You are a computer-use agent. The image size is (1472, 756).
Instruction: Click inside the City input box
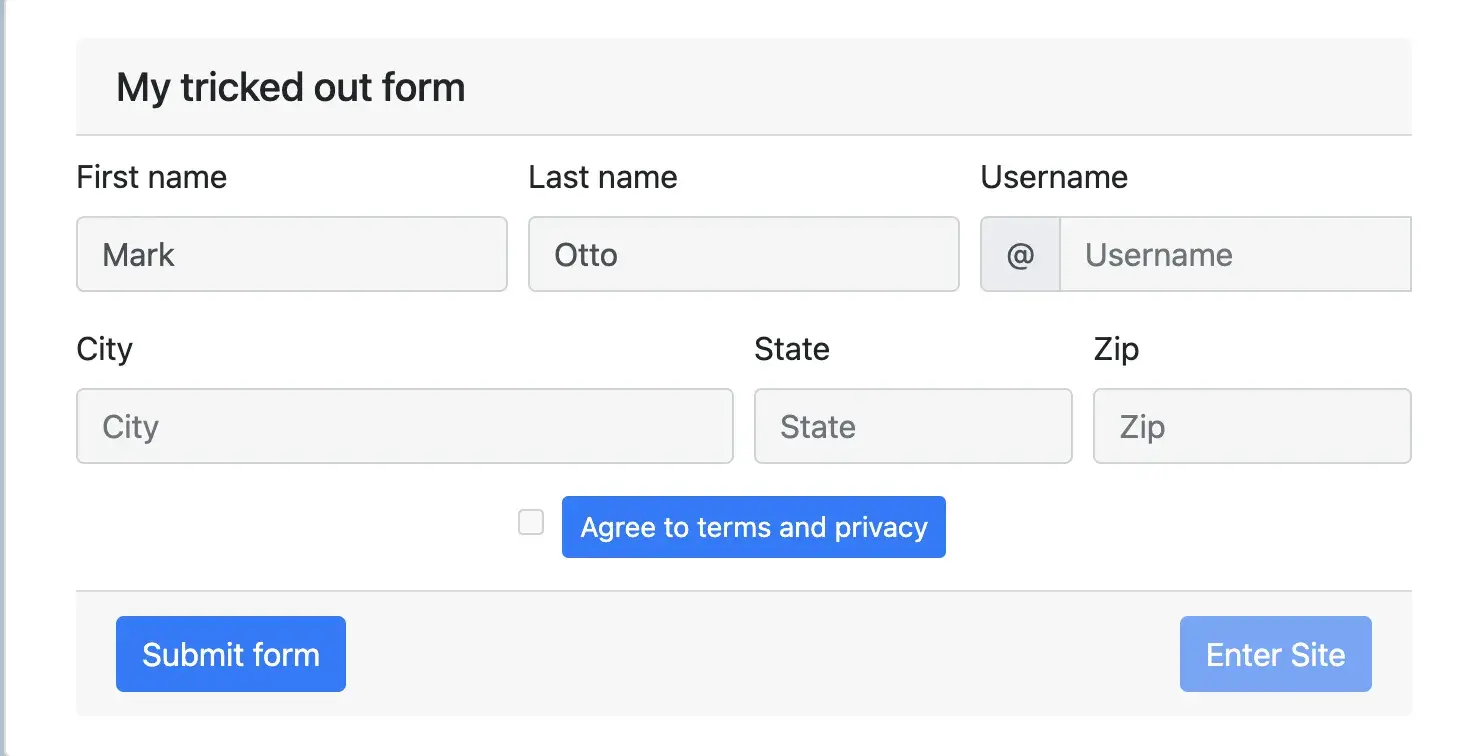click(405, 427)
